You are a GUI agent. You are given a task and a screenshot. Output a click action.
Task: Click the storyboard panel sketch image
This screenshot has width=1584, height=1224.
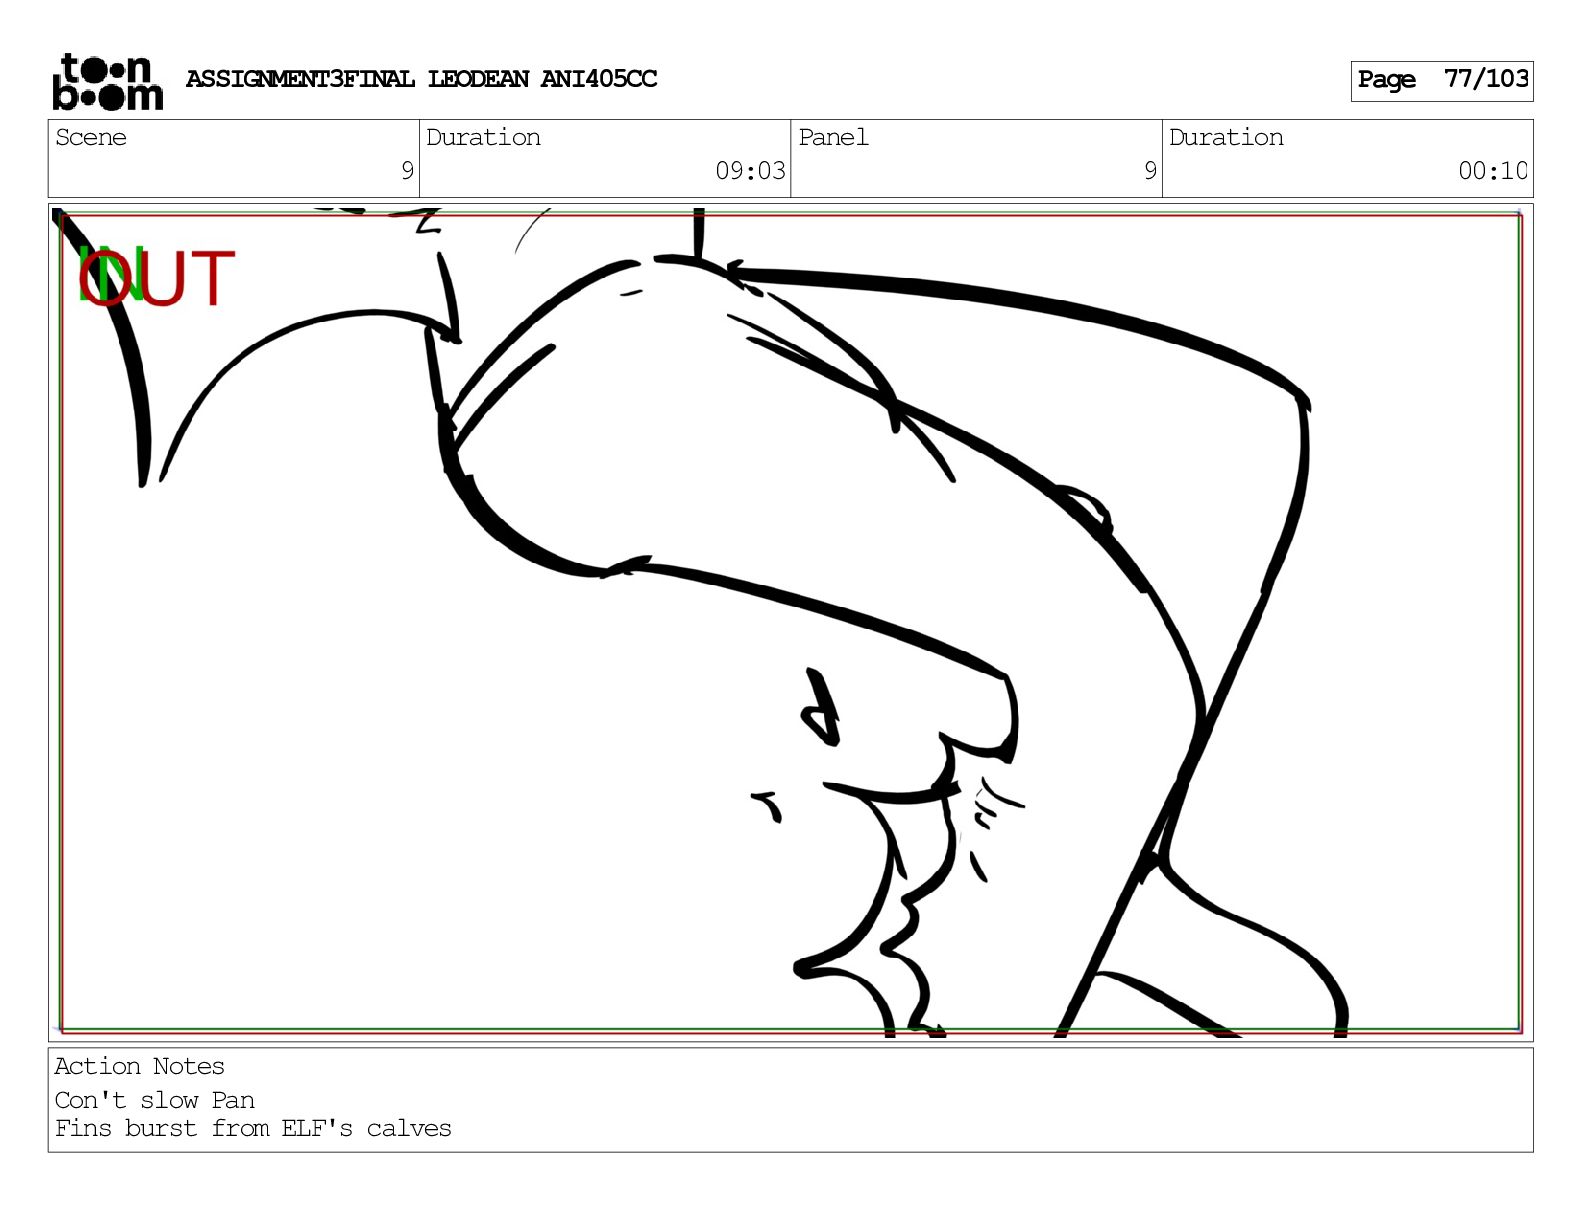[790, 622]
